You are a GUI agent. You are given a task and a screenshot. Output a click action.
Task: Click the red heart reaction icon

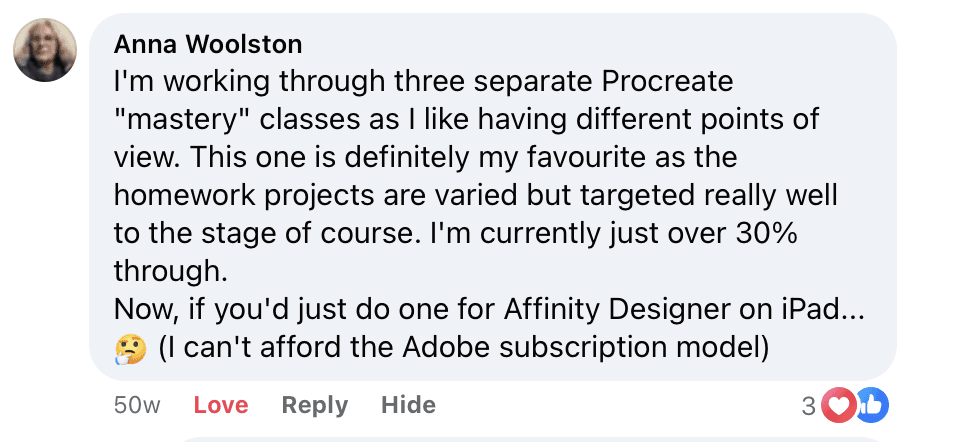(841, 405)
